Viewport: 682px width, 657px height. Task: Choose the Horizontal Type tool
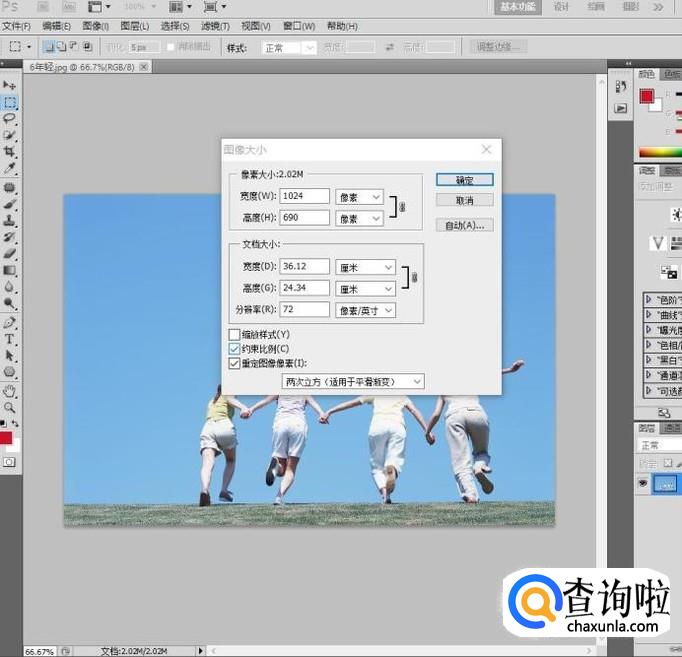(10, 339)
